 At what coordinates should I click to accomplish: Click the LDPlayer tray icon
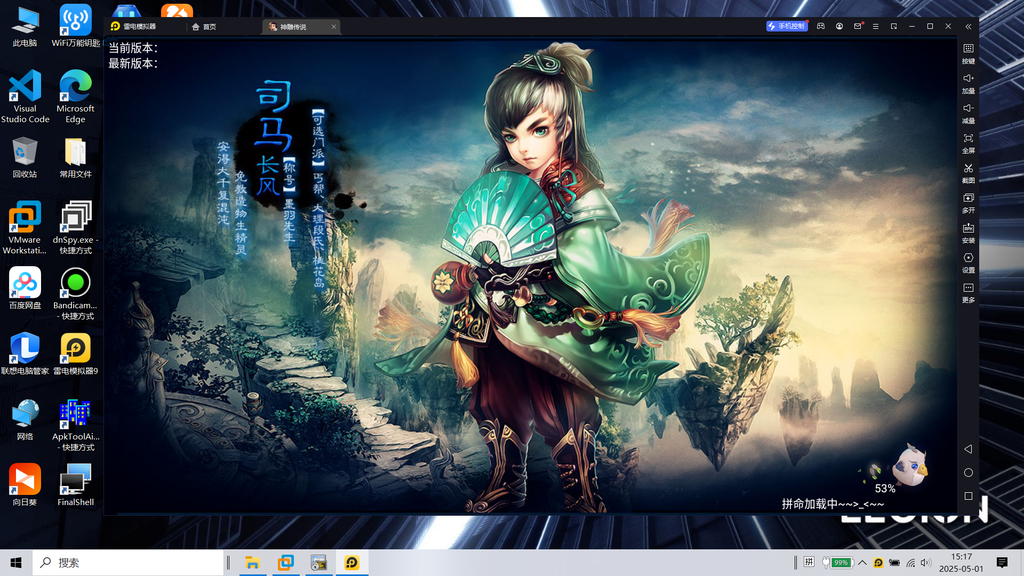click(x=878, y=562)
